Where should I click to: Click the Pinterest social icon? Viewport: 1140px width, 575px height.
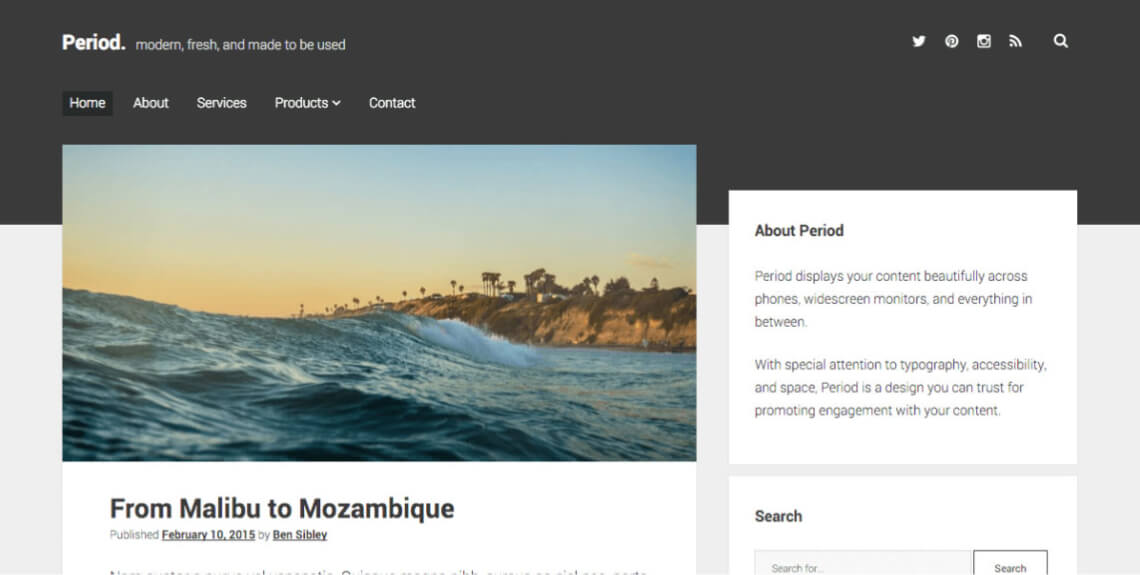pos(951,42)
